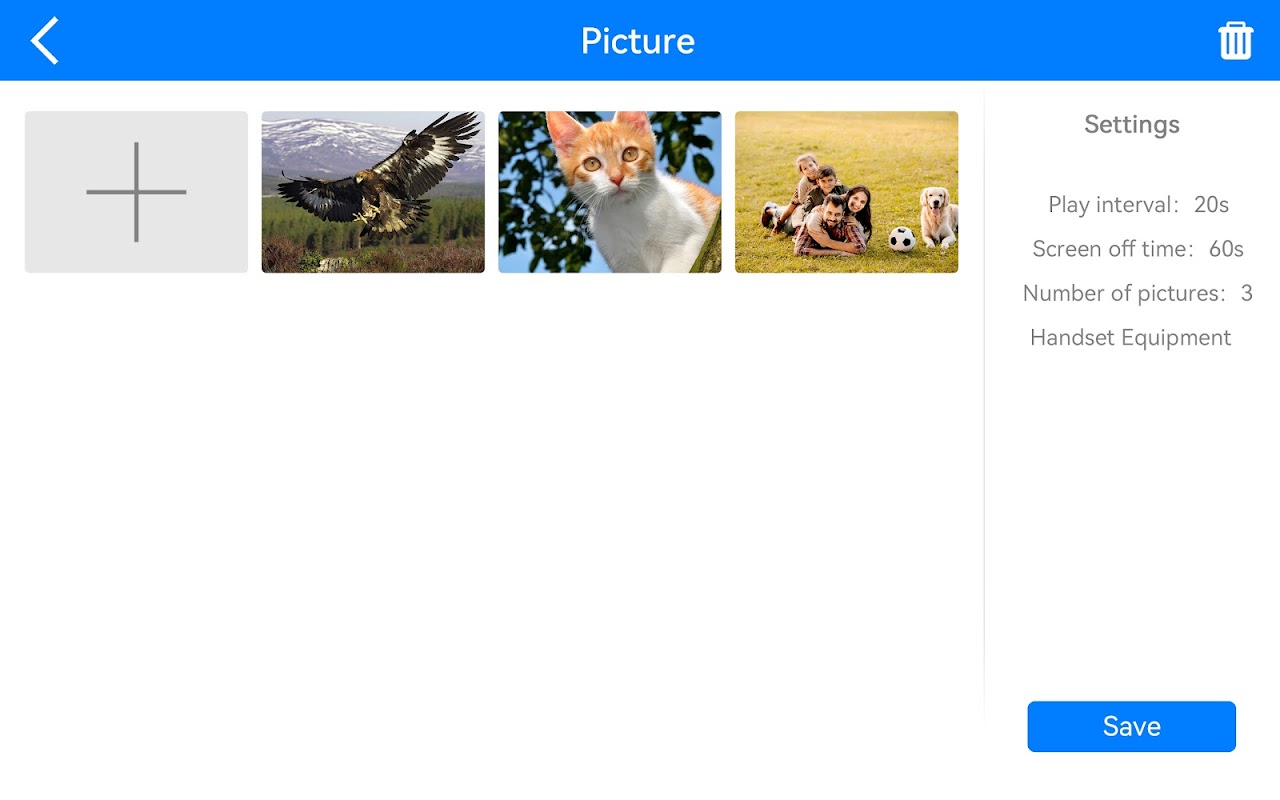Viewport: 1280px width, 800px height.
Task: Click the golden retriever in family photo
Action: 937,216
